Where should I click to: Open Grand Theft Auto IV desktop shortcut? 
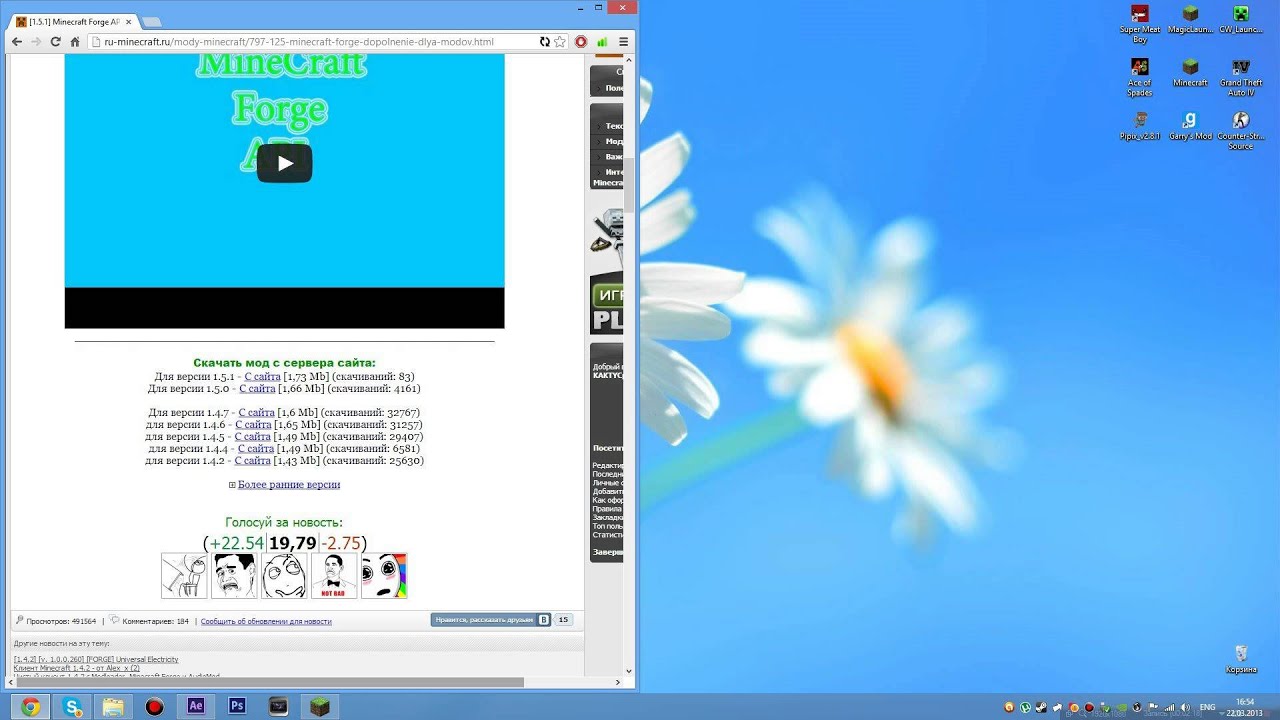(1241, 77)
